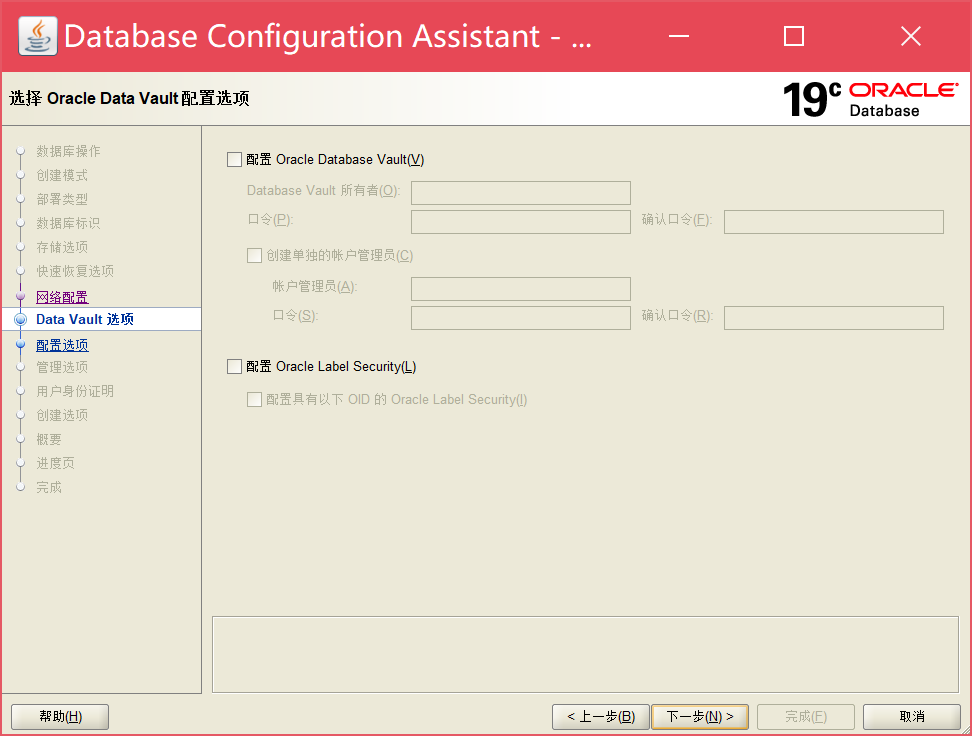Viewport: 972px width, 736px height.
Task: Check the OID Oracle Label Security option
Action: 255,398
